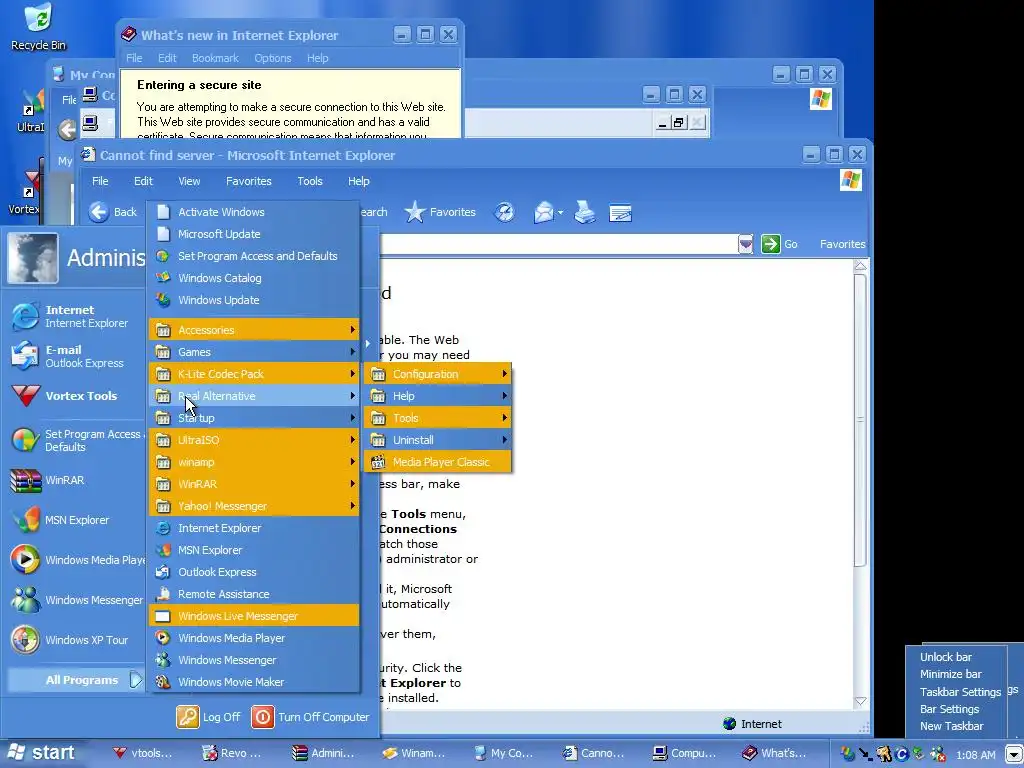Launch Windows Movie Maker
The width and height of the screenshot is (1024, 768).
254,682
